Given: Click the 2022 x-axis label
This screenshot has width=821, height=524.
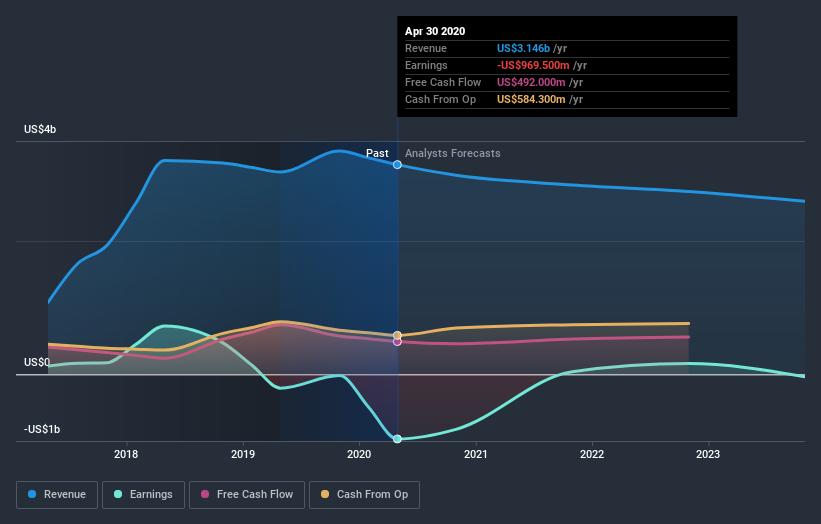Looking at the screenshot, I should pos(592,454).
